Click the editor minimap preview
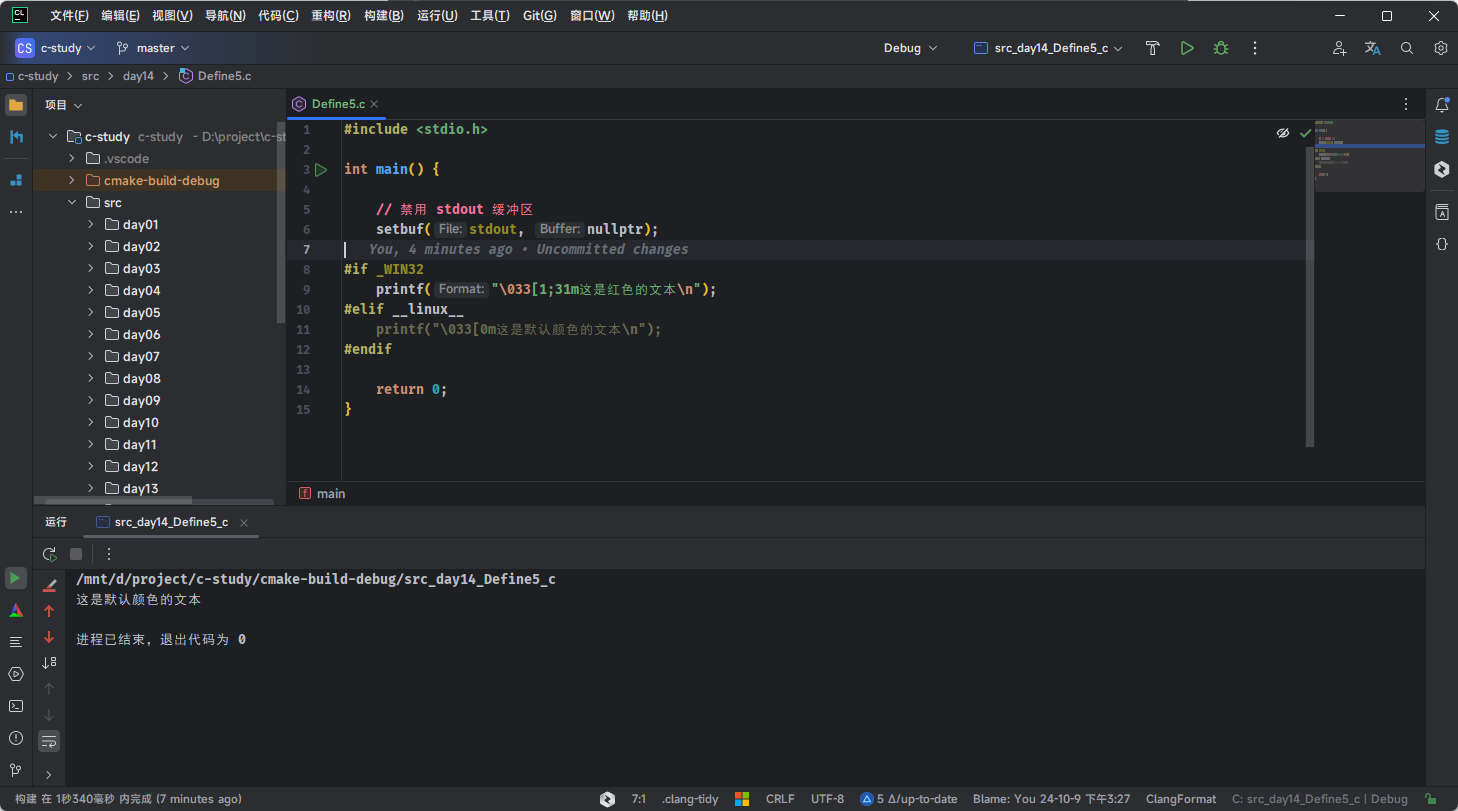The width and height of the screenshot is (1458, 811). click(1369, 155)
